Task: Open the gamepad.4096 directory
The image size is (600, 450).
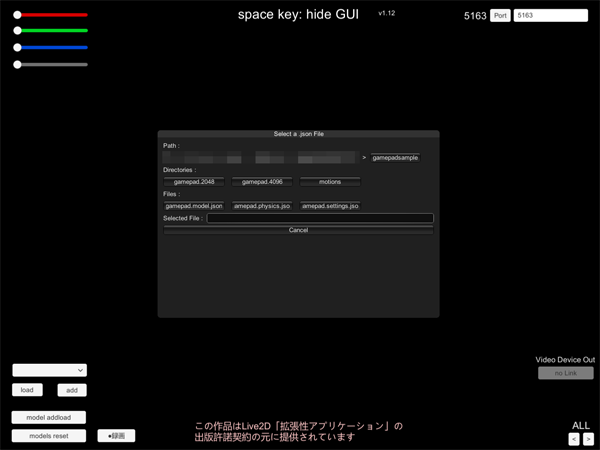Action: coord(262,182)
